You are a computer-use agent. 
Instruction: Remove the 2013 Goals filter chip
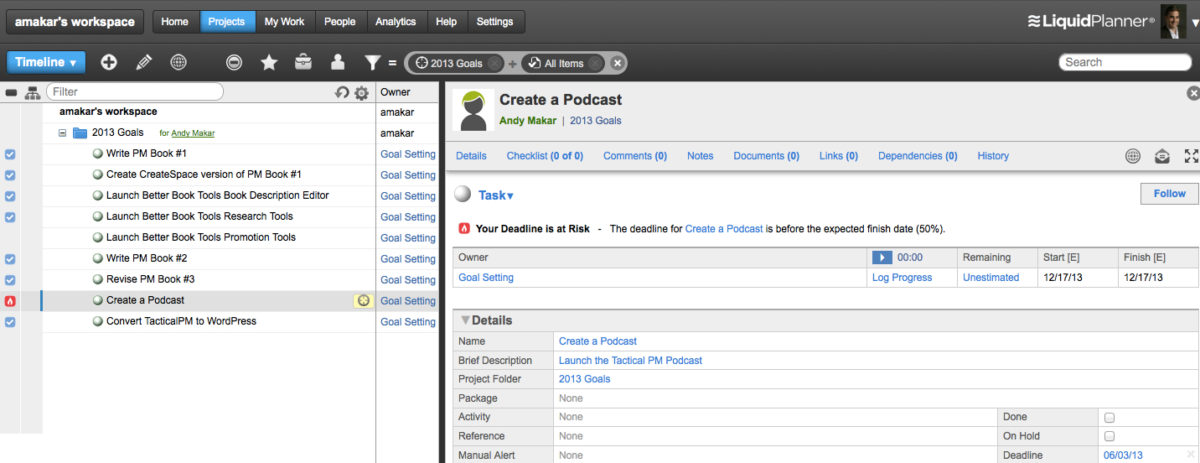tap(494, 63)
